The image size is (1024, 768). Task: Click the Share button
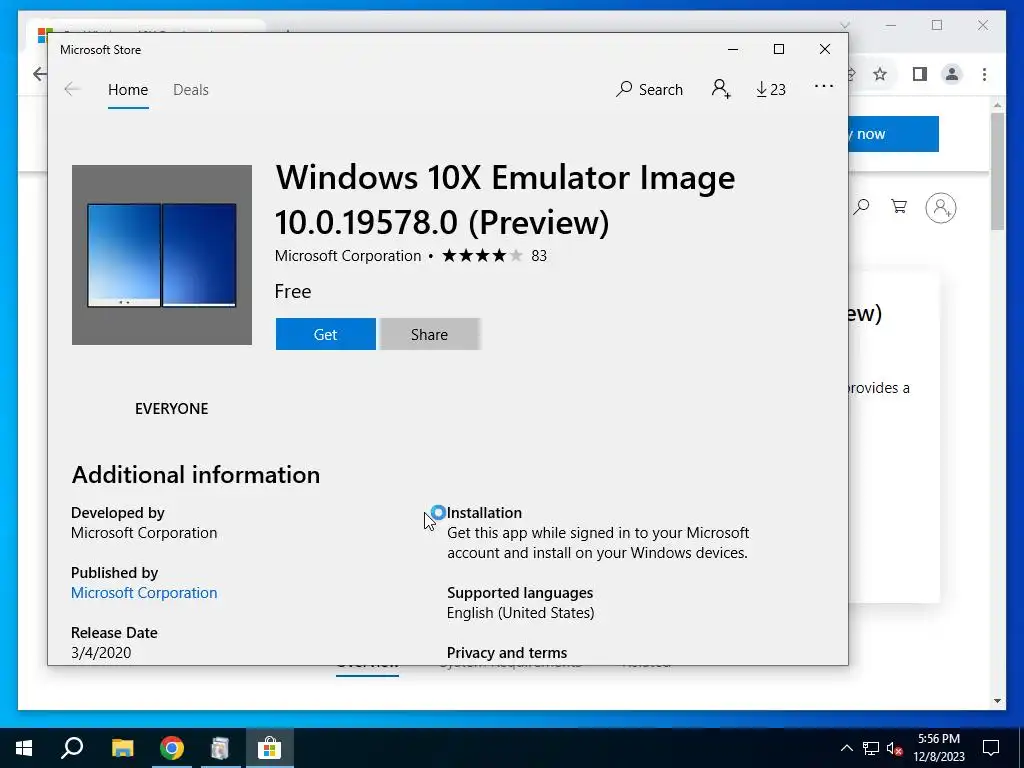point(430,334)
